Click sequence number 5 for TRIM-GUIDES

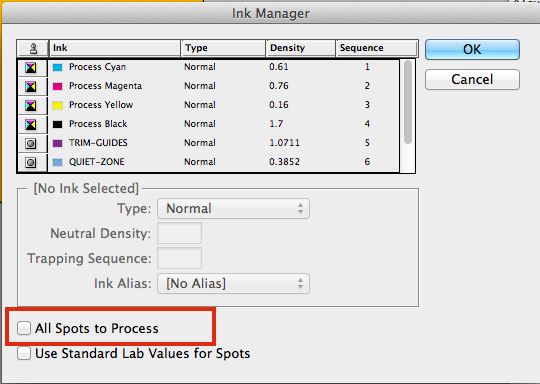[x=367, y=143]
